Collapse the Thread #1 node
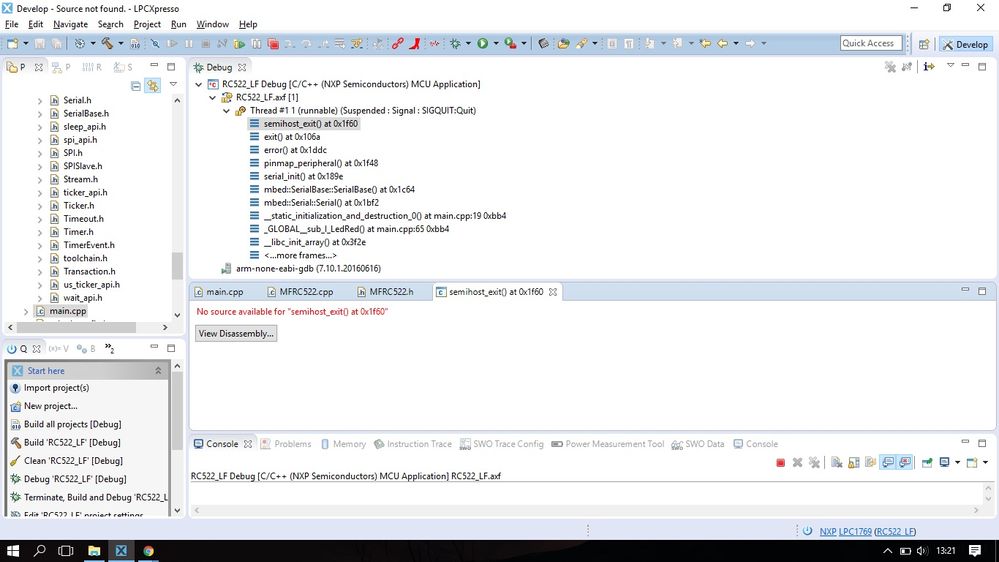 coord(226,111)
